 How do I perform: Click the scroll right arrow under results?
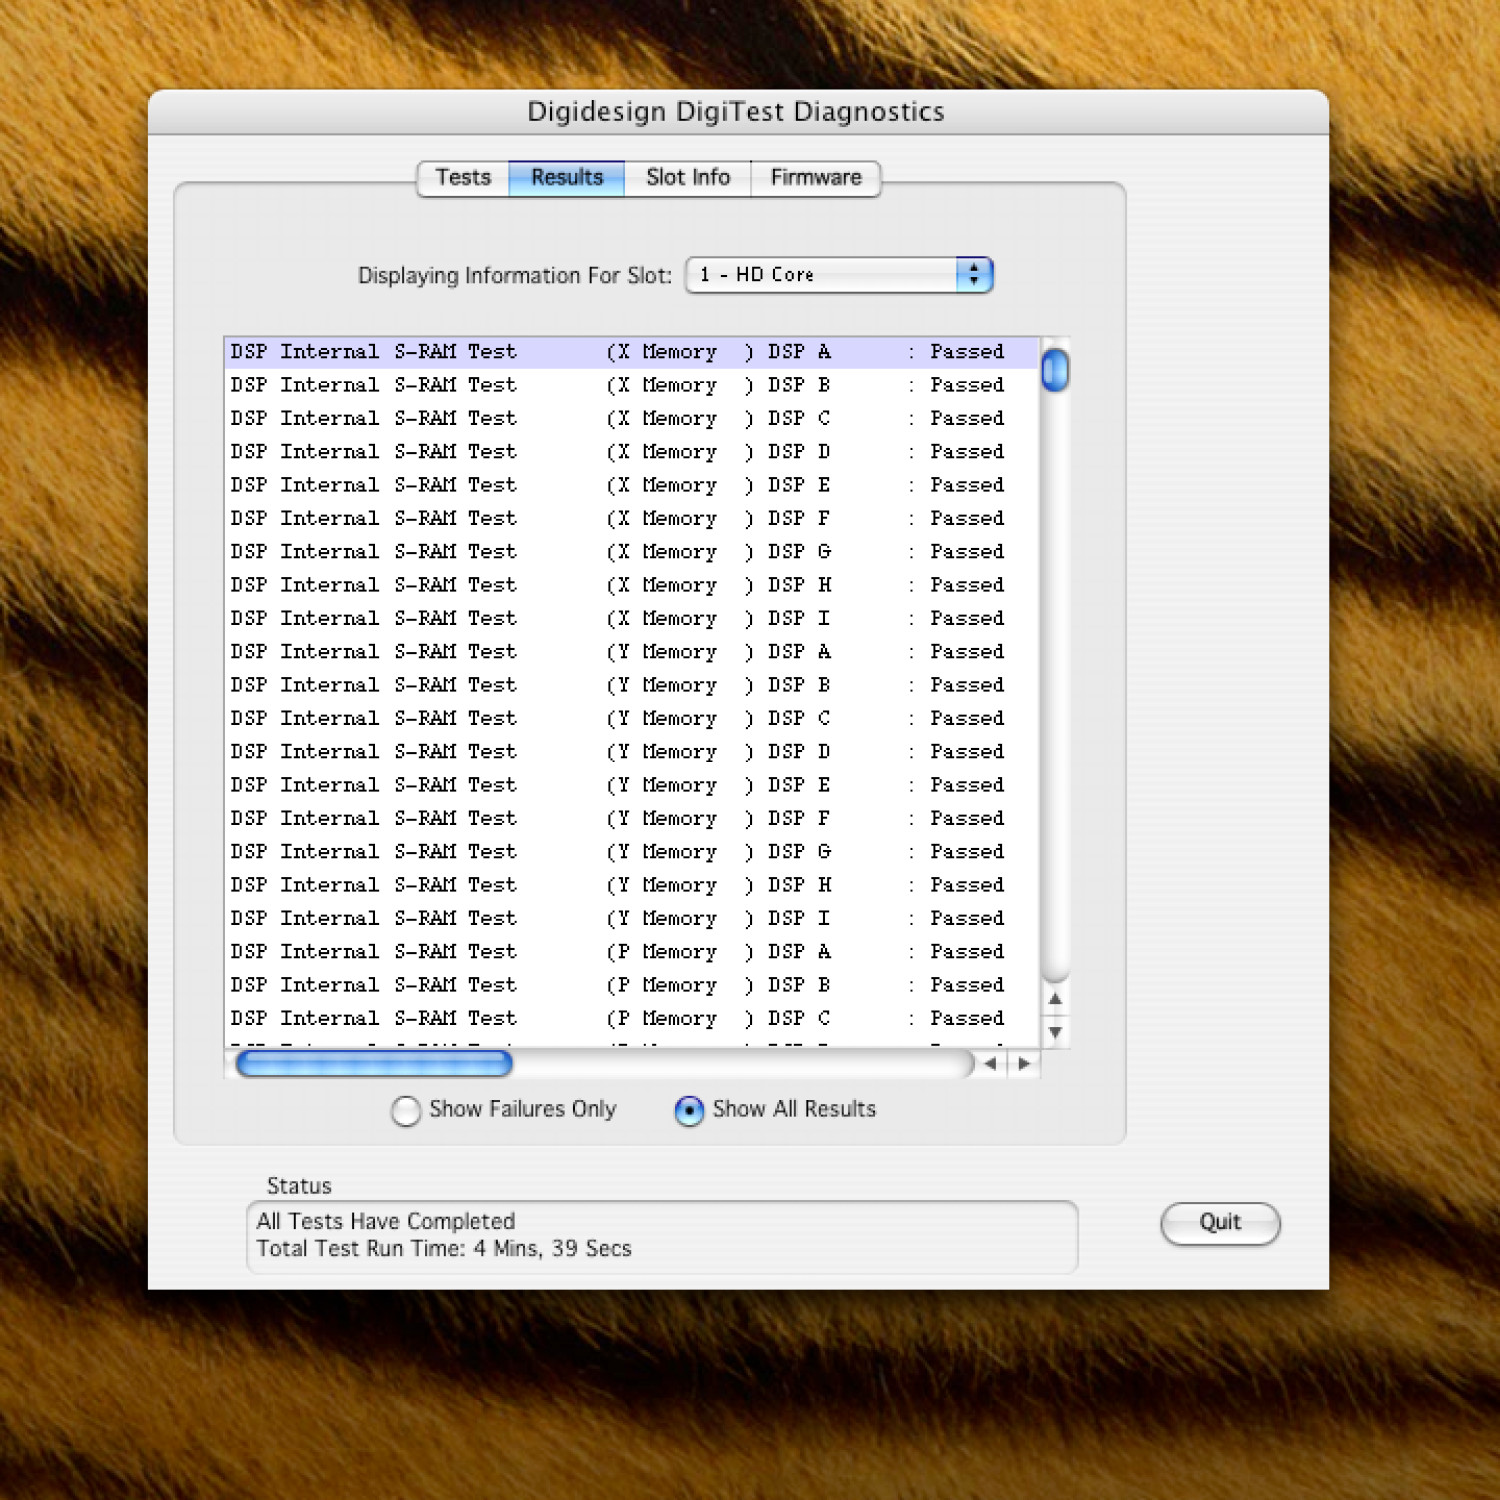click(1024, 1064)
